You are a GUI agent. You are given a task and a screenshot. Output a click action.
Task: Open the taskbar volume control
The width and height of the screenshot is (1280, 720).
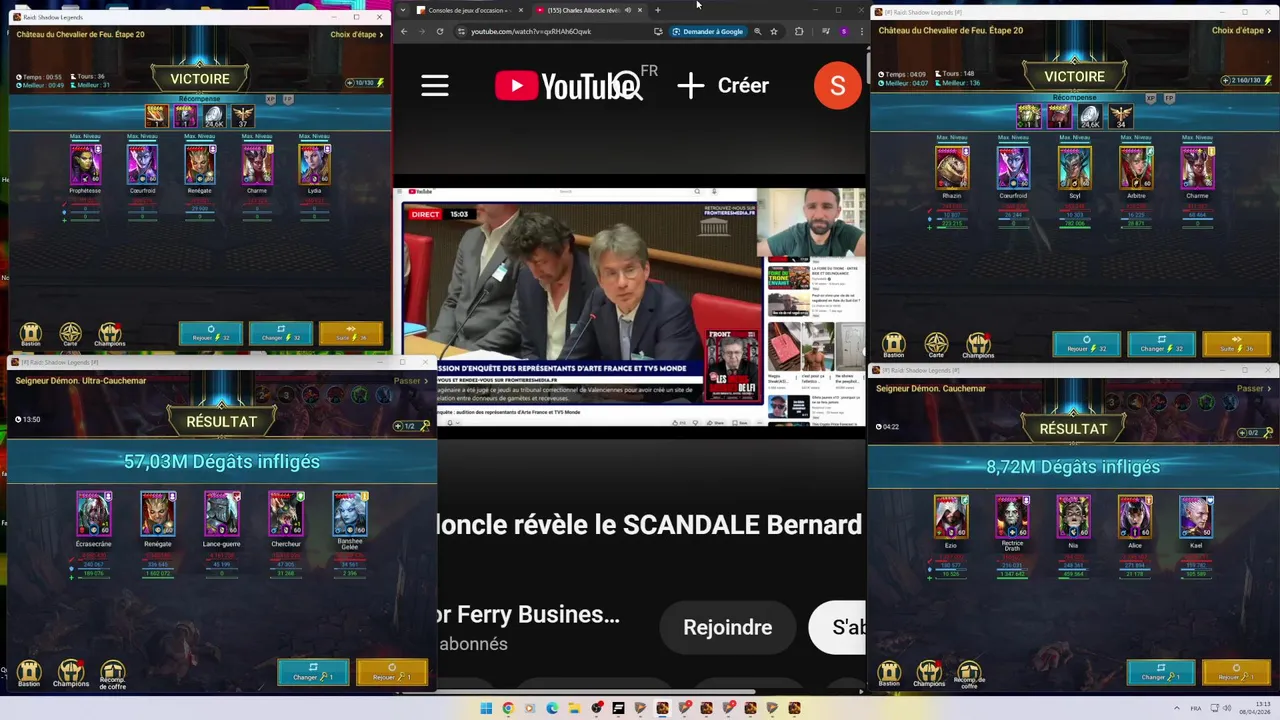[1226, 708]
